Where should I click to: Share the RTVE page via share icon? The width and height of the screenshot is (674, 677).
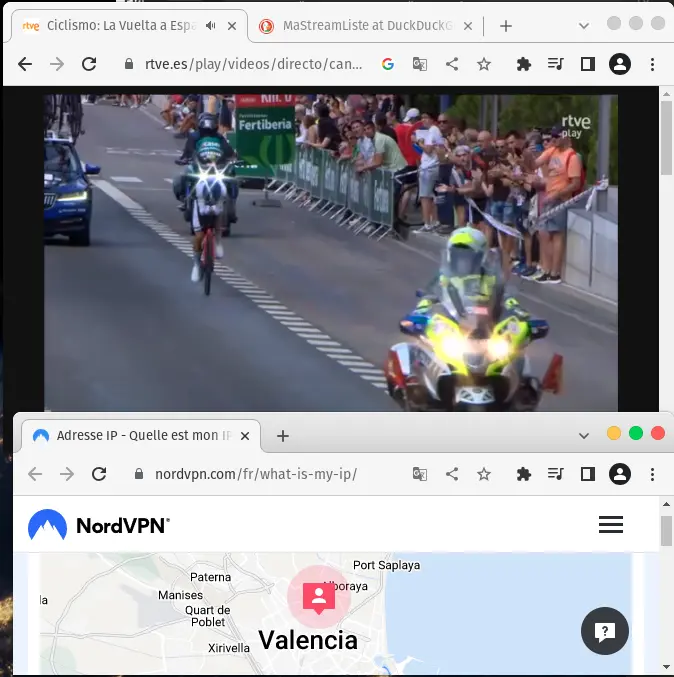pos(452,64)
